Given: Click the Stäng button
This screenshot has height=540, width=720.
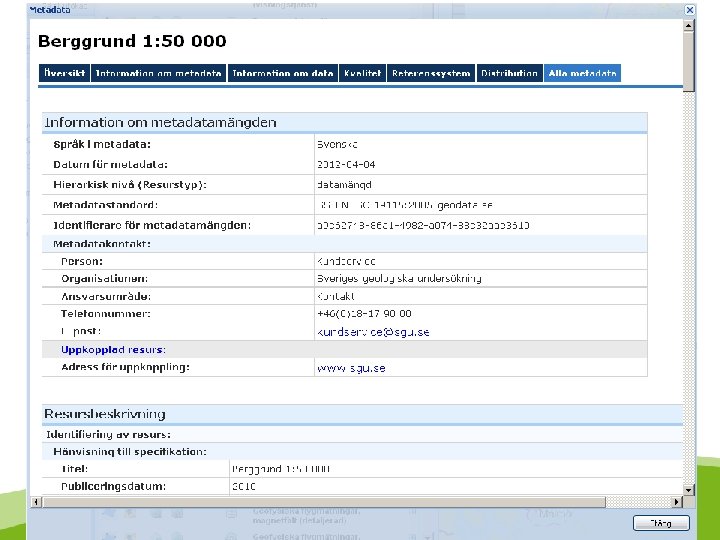Looking at the screenshot, I should [661, 523].
